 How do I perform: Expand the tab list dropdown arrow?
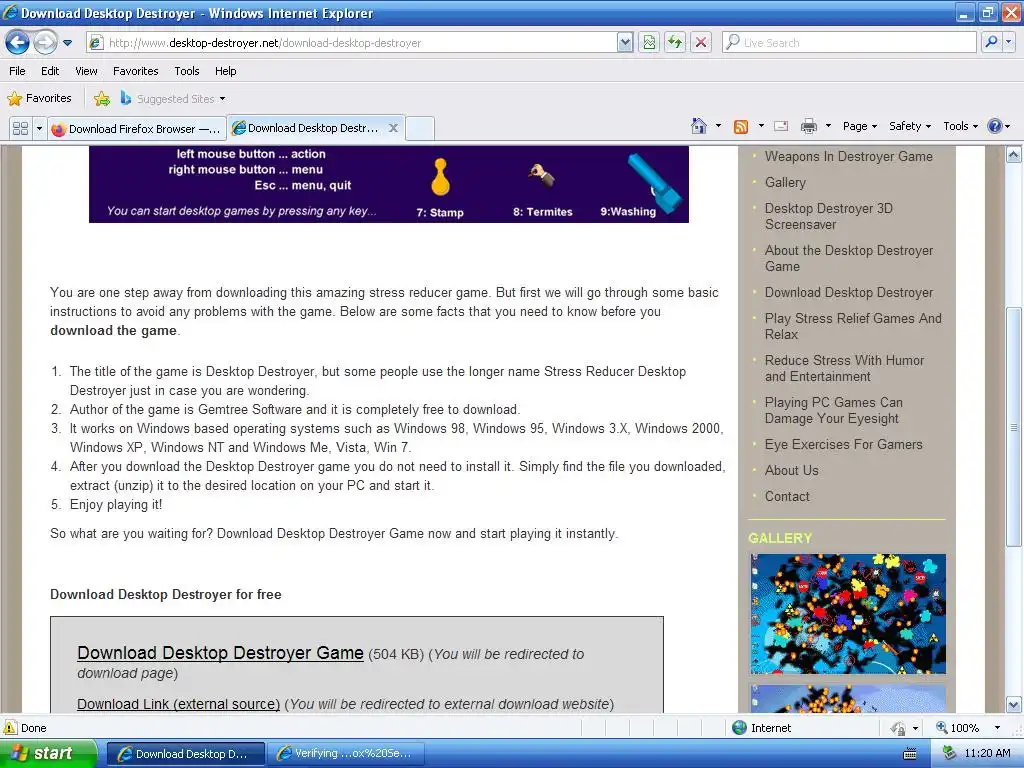39,129
